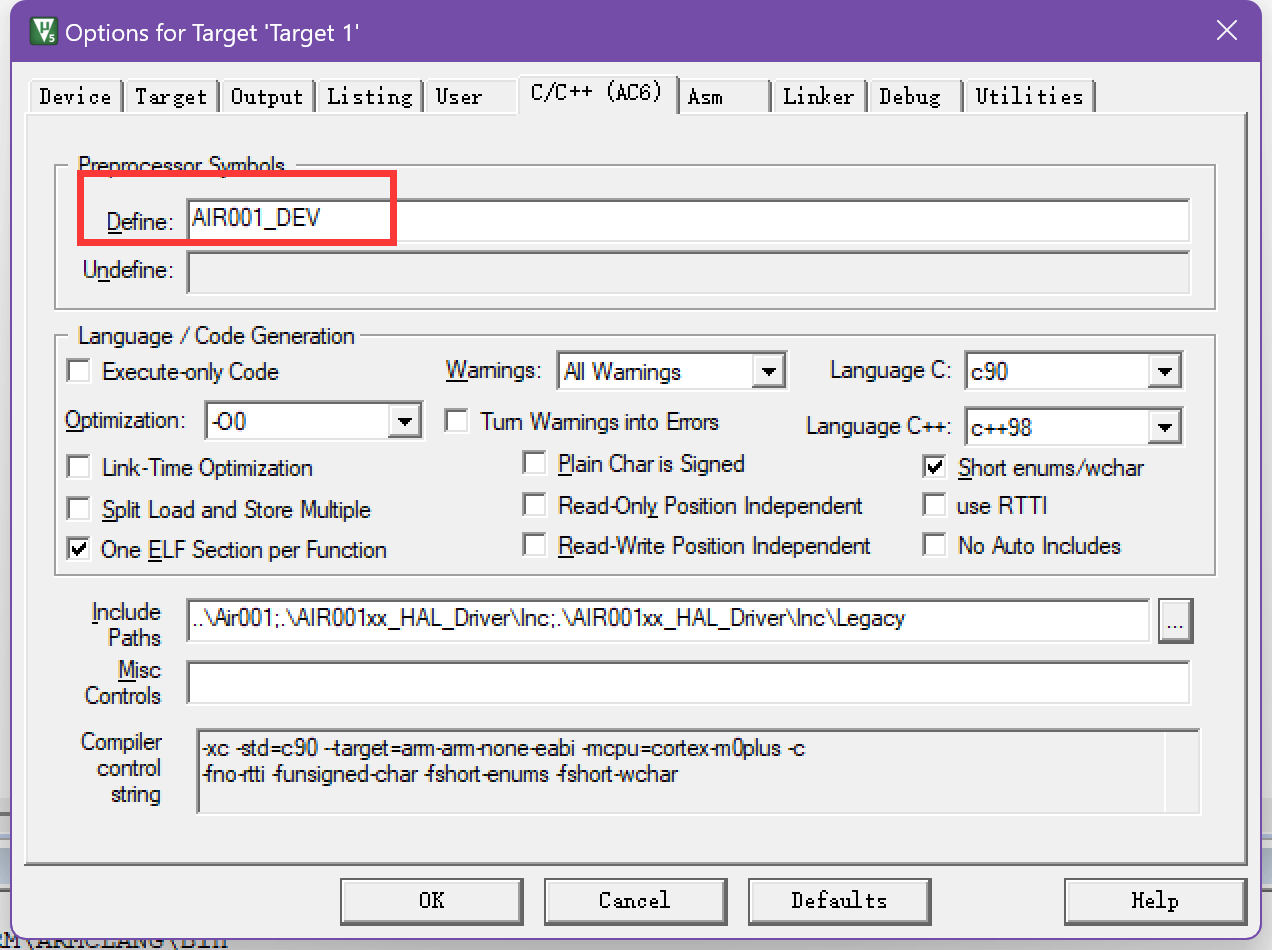Expand Language C++ standard dropdown
This screenshot has height=950, width=1272.
tap(1163, 428)
